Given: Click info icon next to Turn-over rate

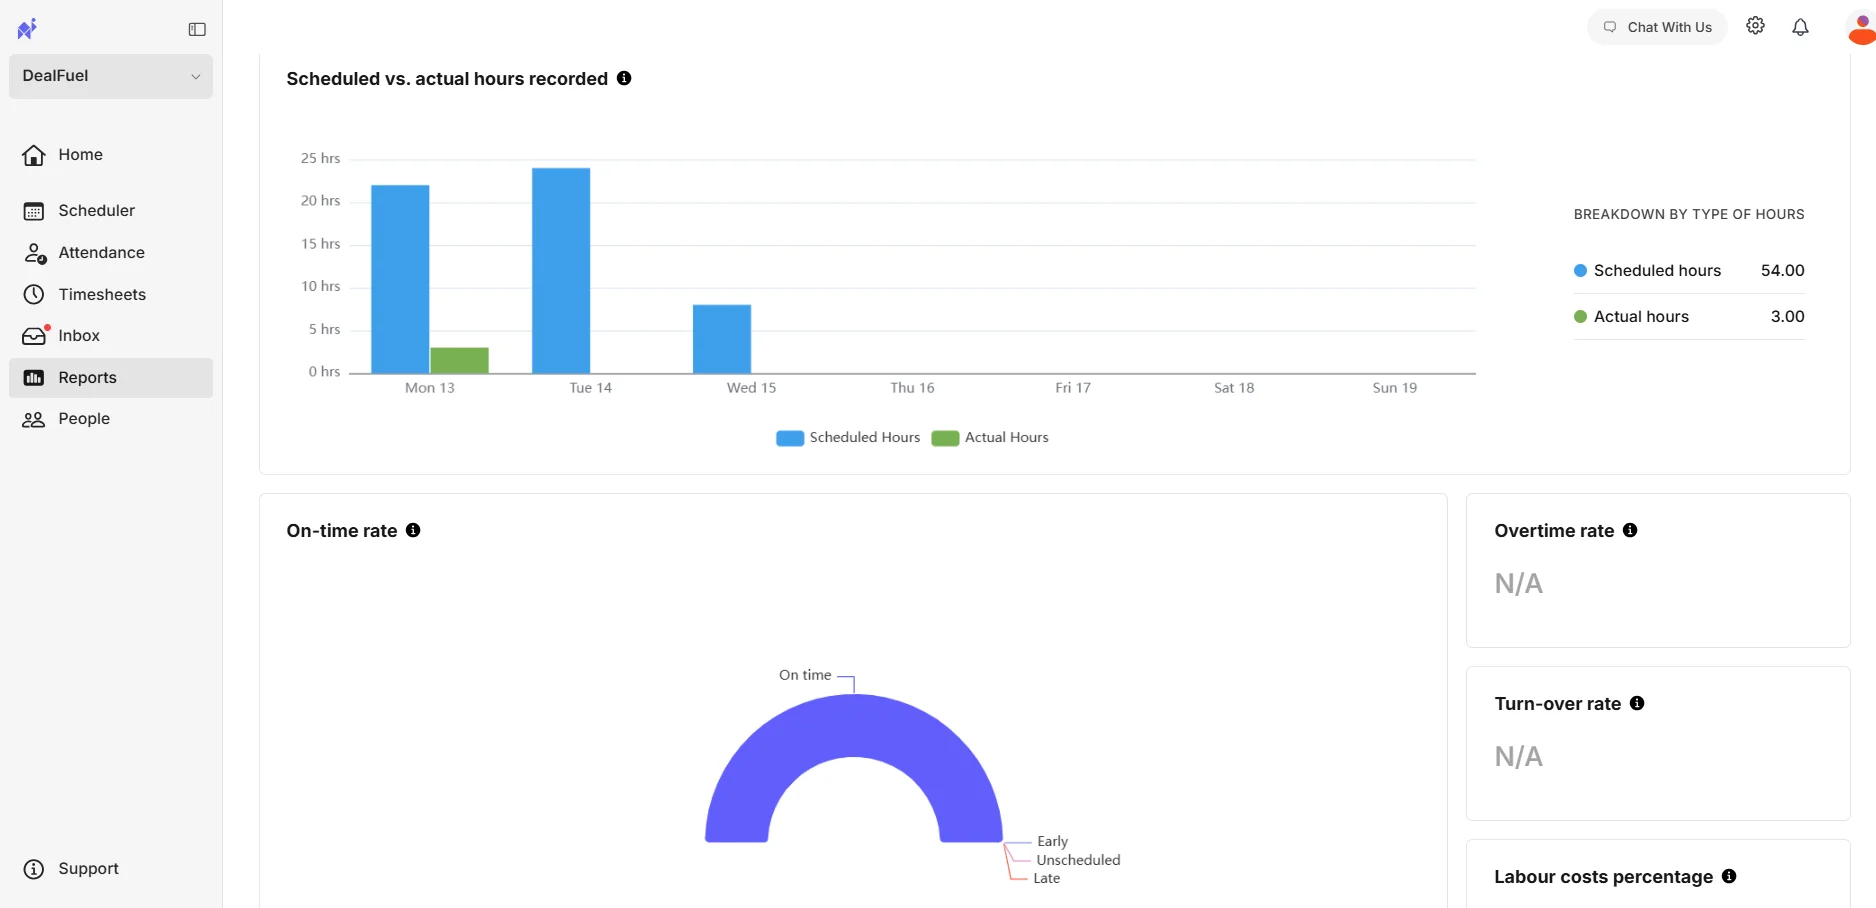Looking at the screenshot, I should [x=1637, y=703].
